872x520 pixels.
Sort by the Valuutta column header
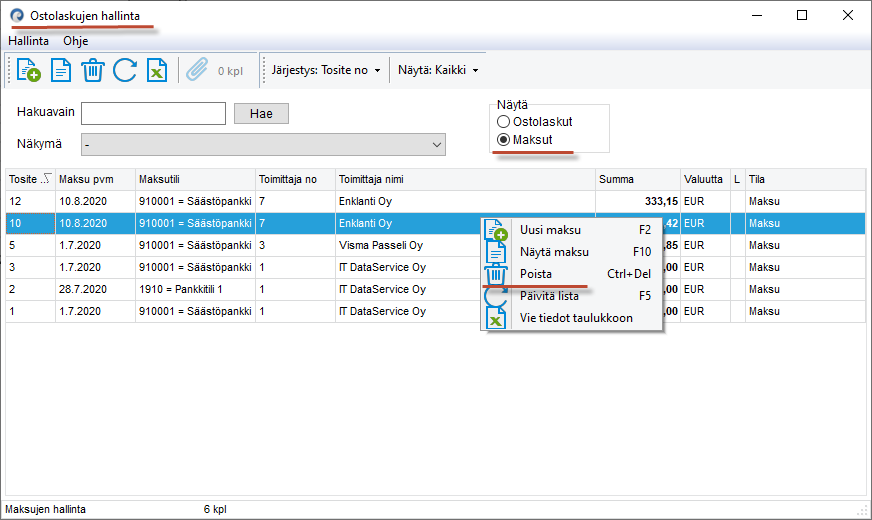click(705, 179)
